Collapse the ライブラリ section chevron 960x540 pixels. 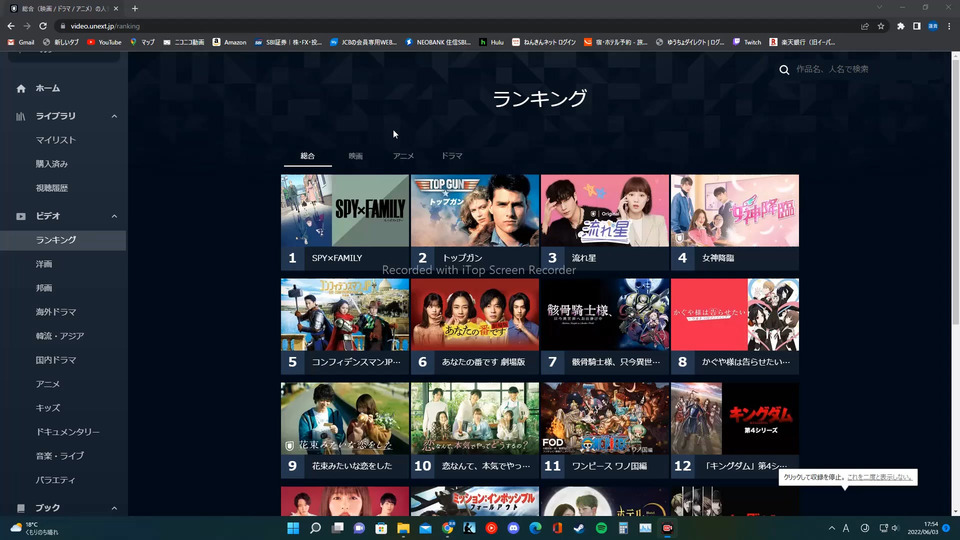click(x=114, y=116)
